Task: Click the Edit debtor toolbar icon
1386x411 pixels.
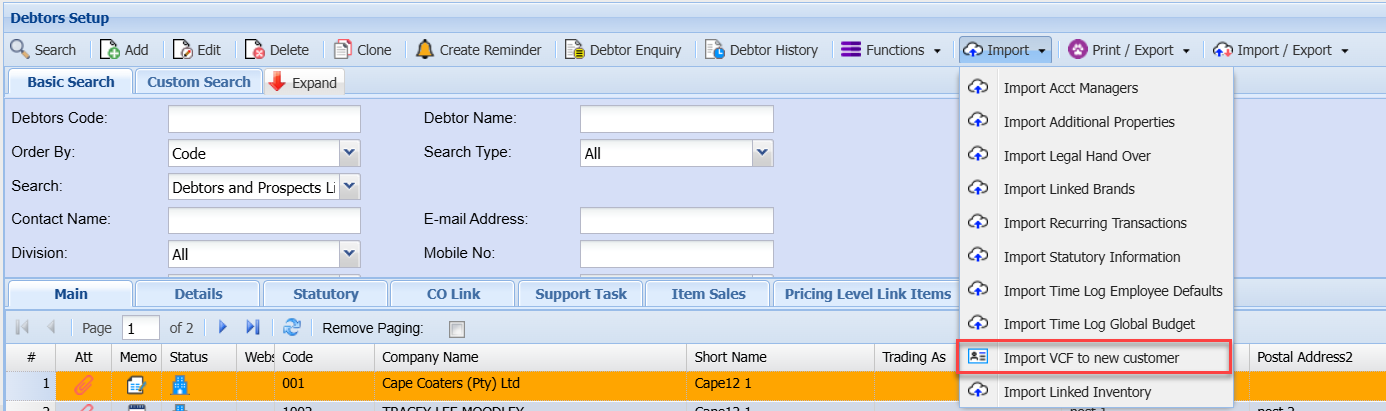Action: [x=183, y=50]
